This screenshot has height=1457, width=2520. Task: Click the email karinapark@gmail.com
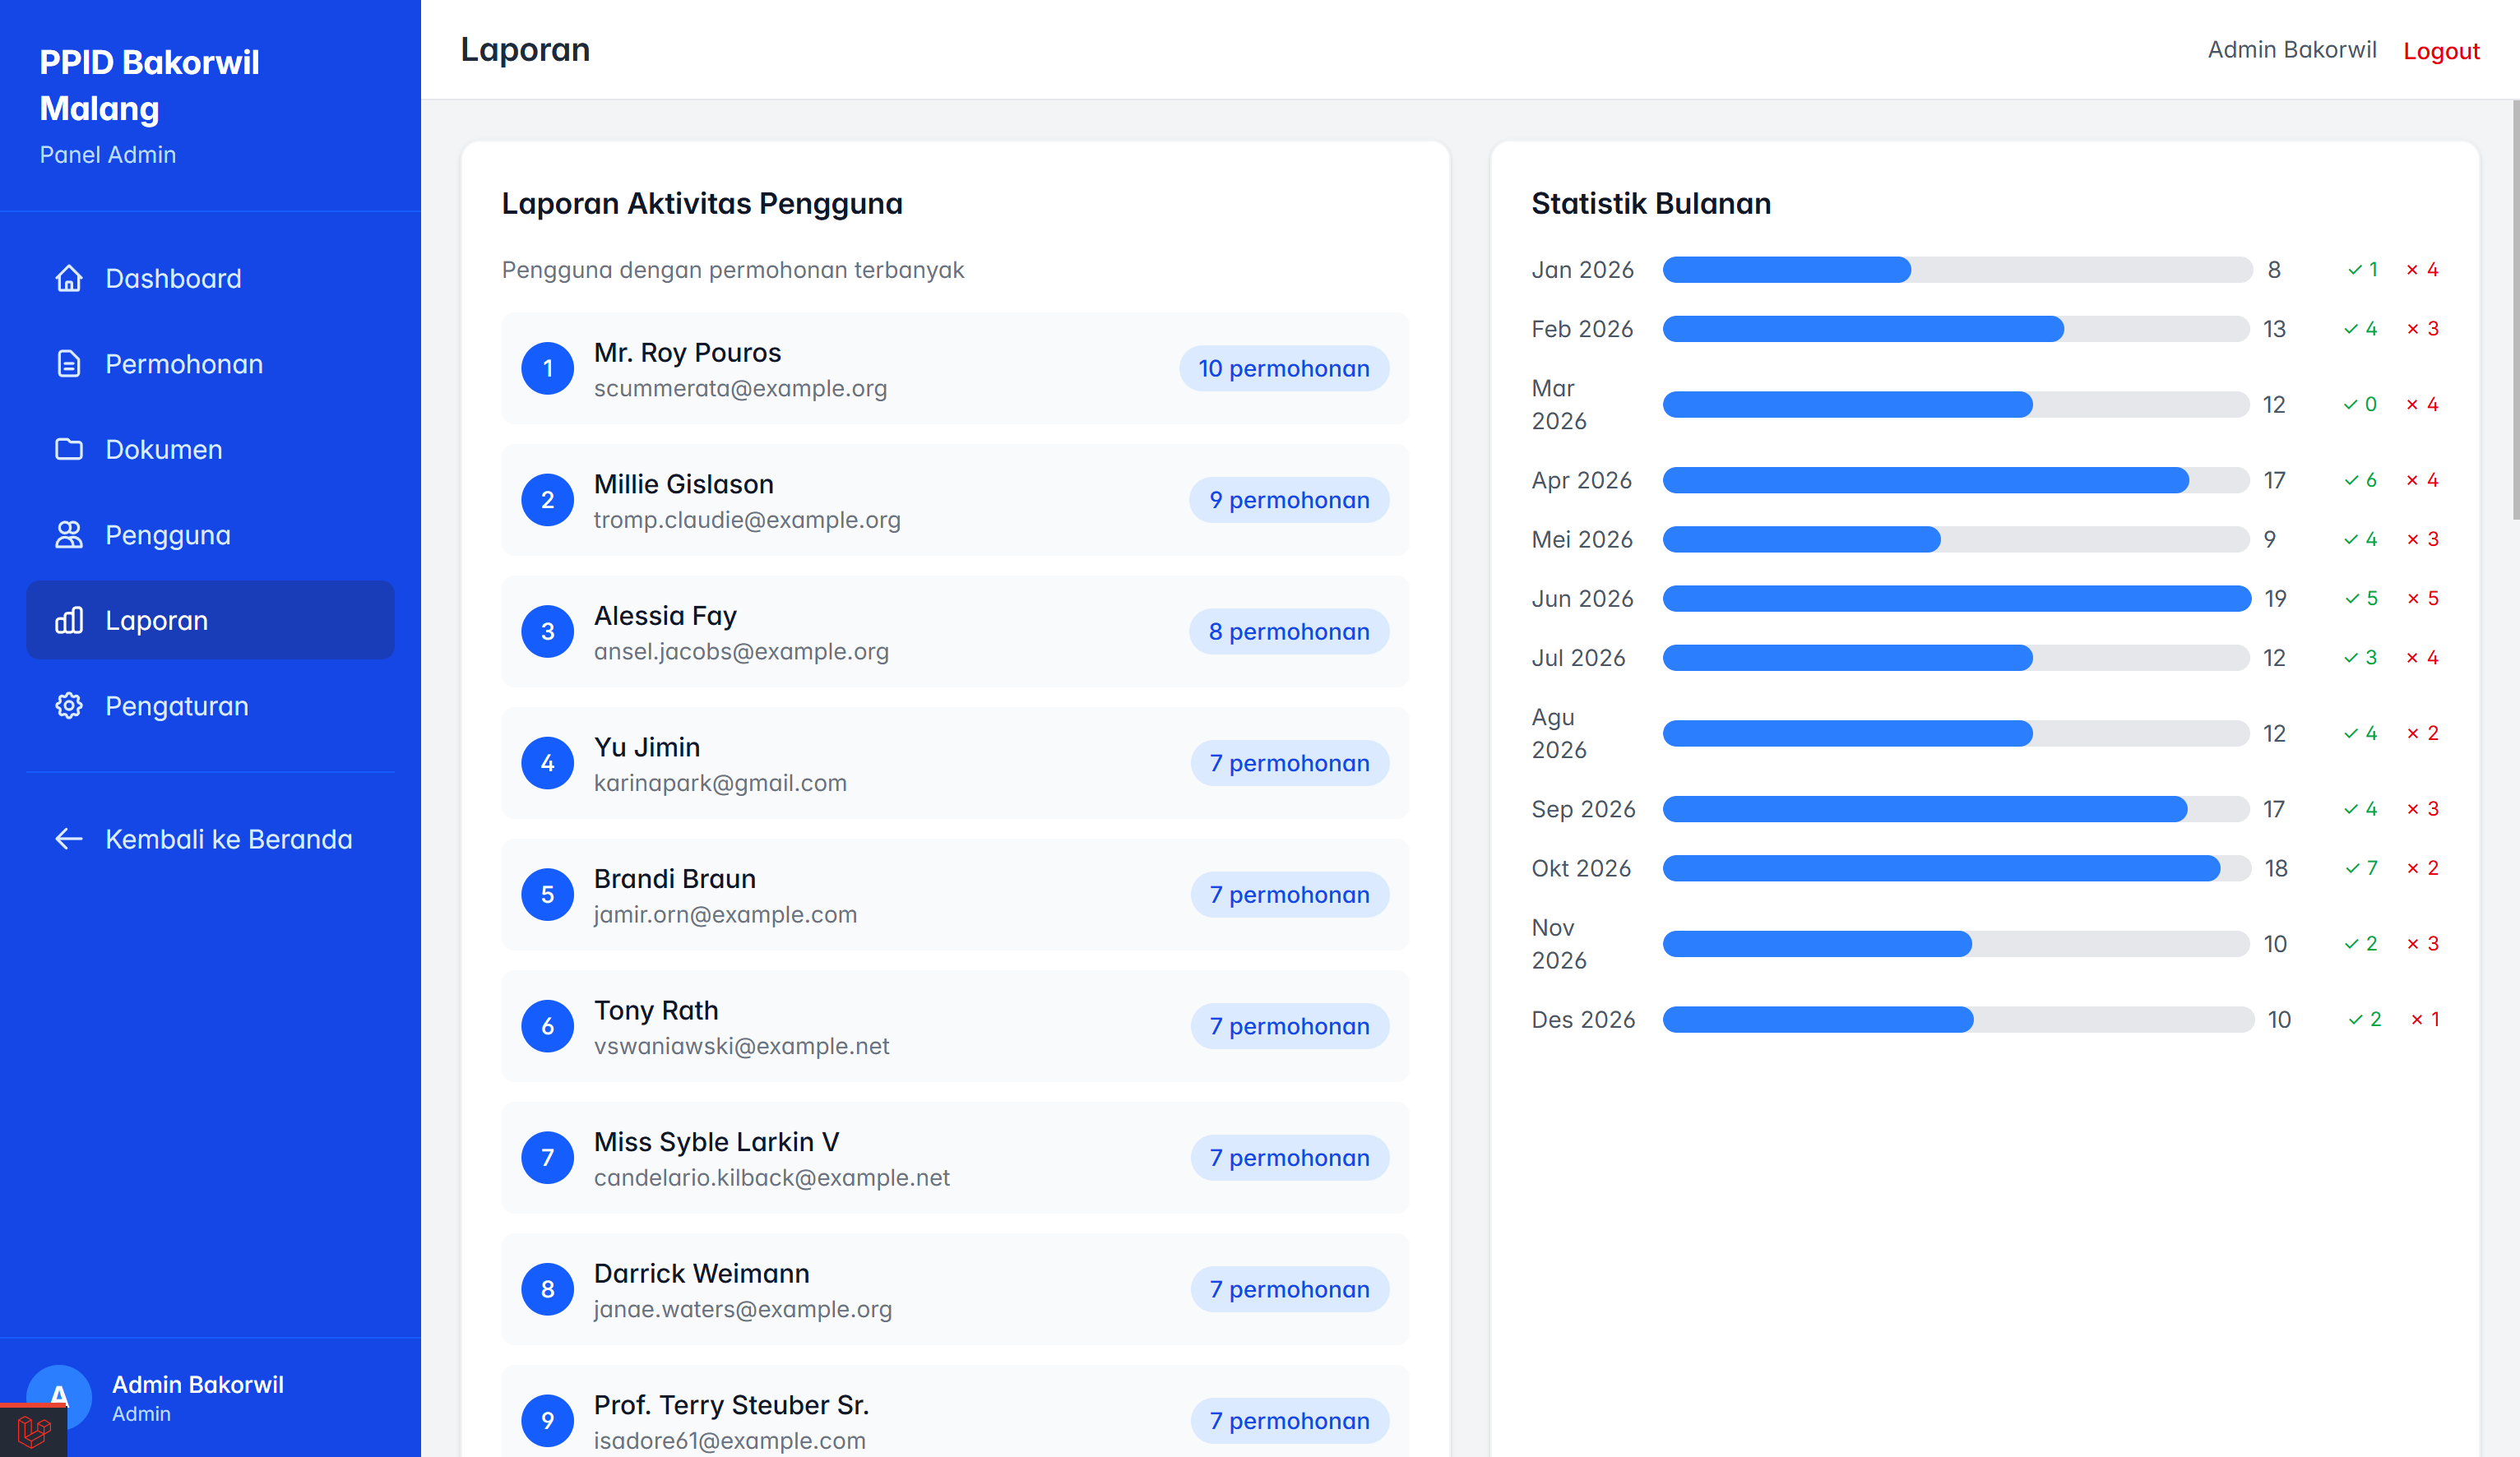pyautogui.click(x=720, y=783)
